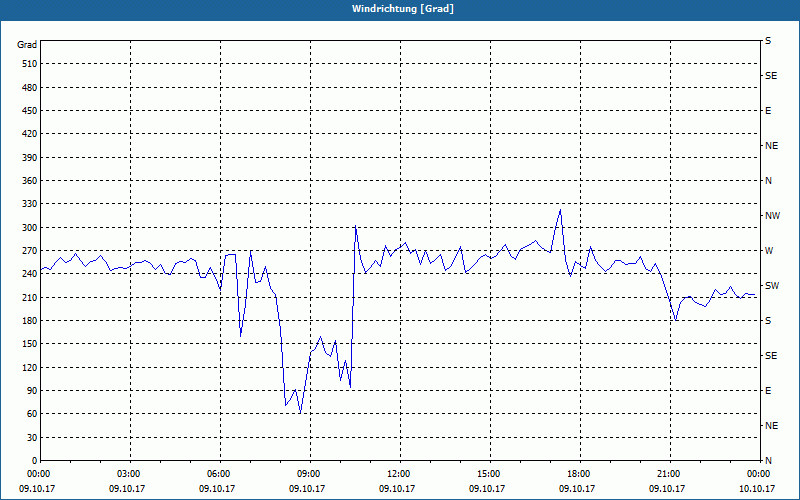Click the 480 value on the left axis
The image size is (800, 500).
30,88
